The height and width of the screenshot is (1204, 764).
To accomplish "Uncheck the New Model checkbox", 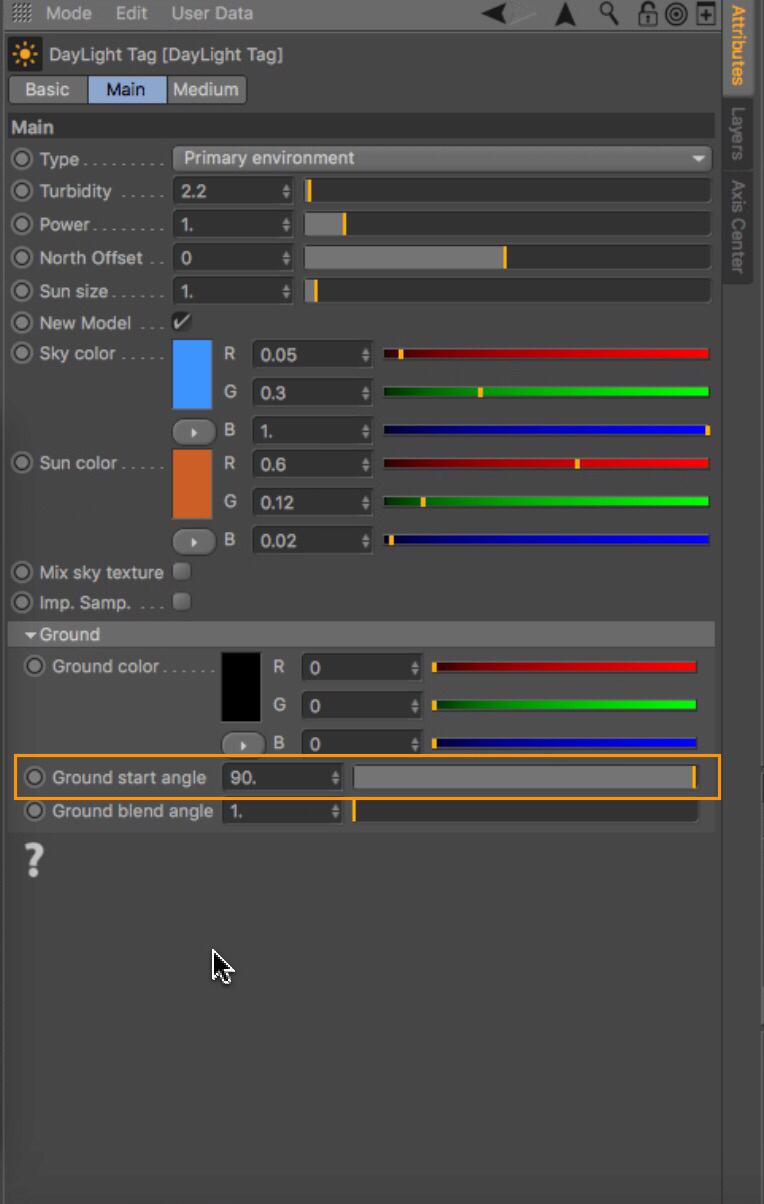I will coord(181,322).
